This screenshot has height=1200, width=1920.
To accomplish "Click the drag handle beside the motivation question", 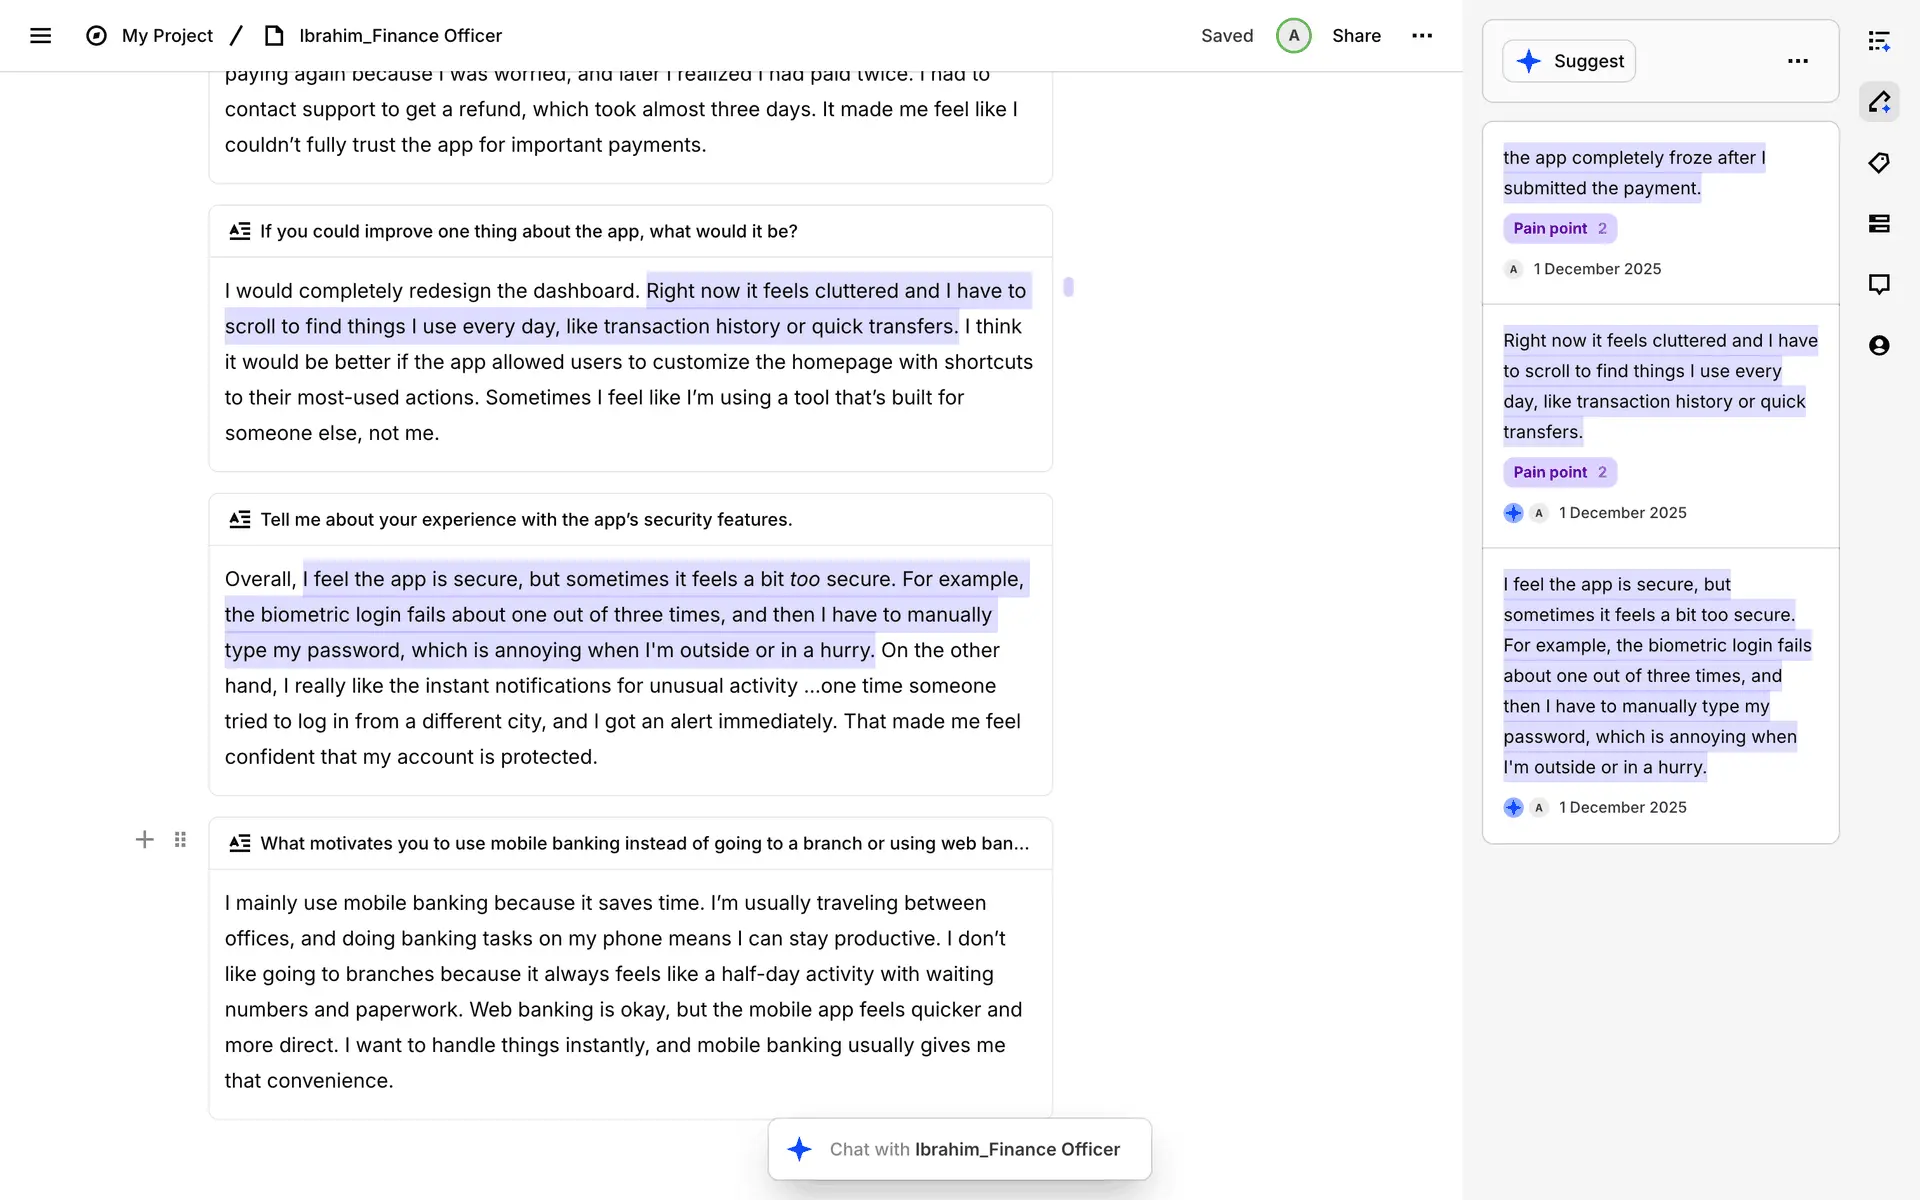I will pos(180,840).
